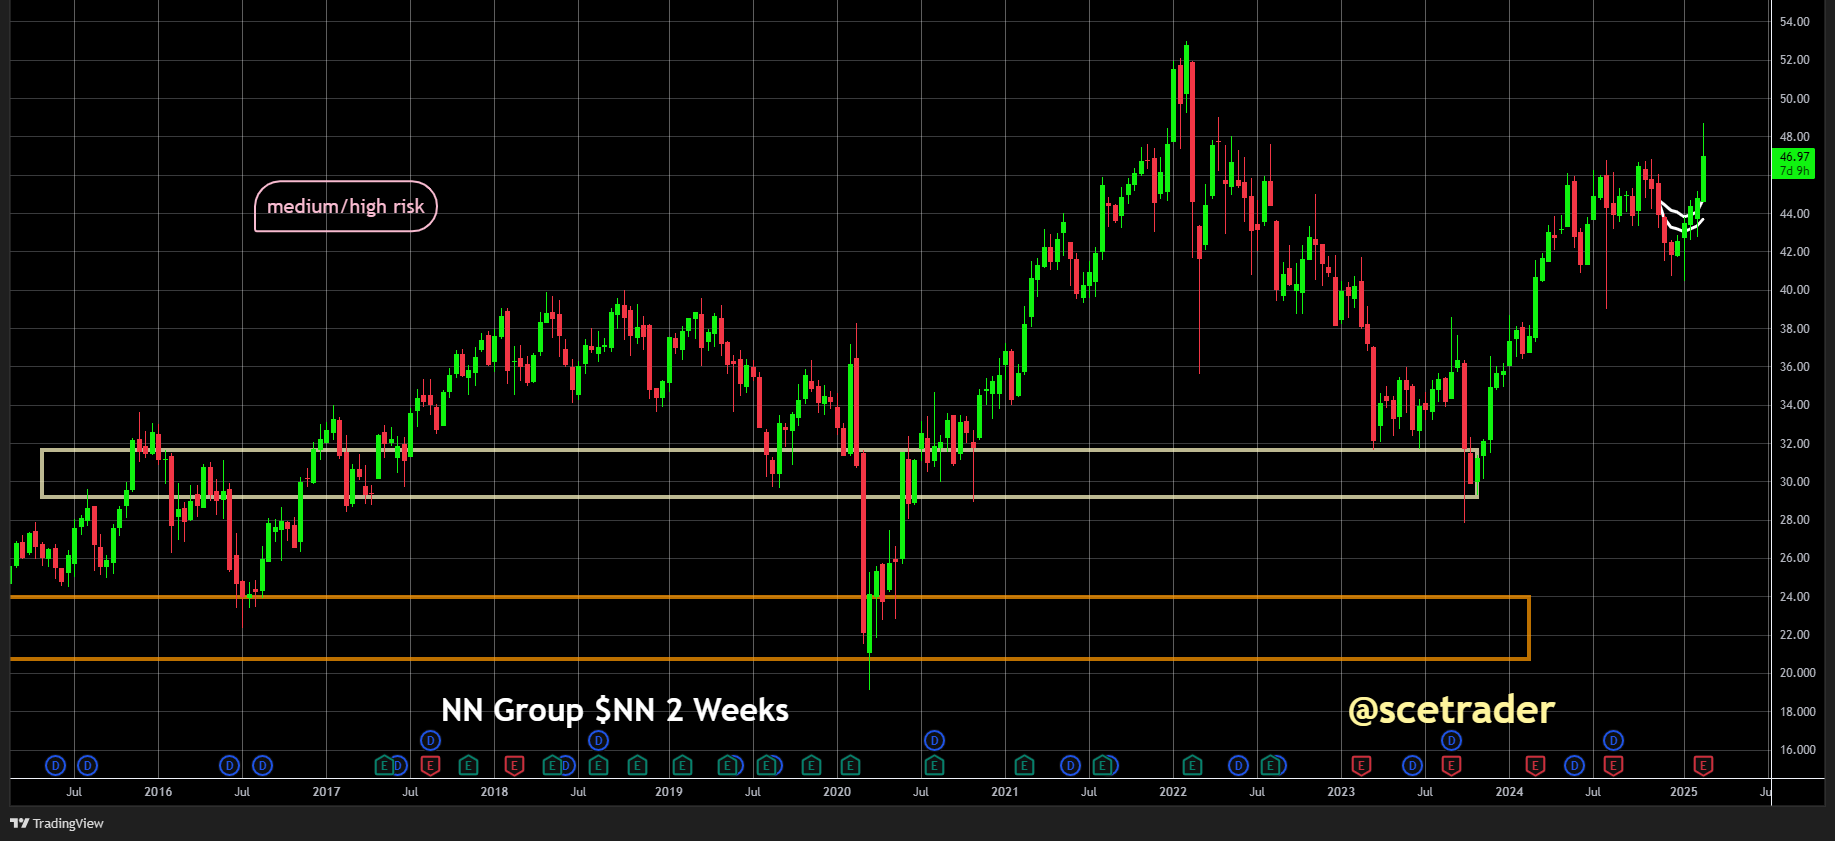The height and width of the screenshot is (841, 1835).
Task: Open the last red earnings marker near 2025
Action: click(1703, 765)
